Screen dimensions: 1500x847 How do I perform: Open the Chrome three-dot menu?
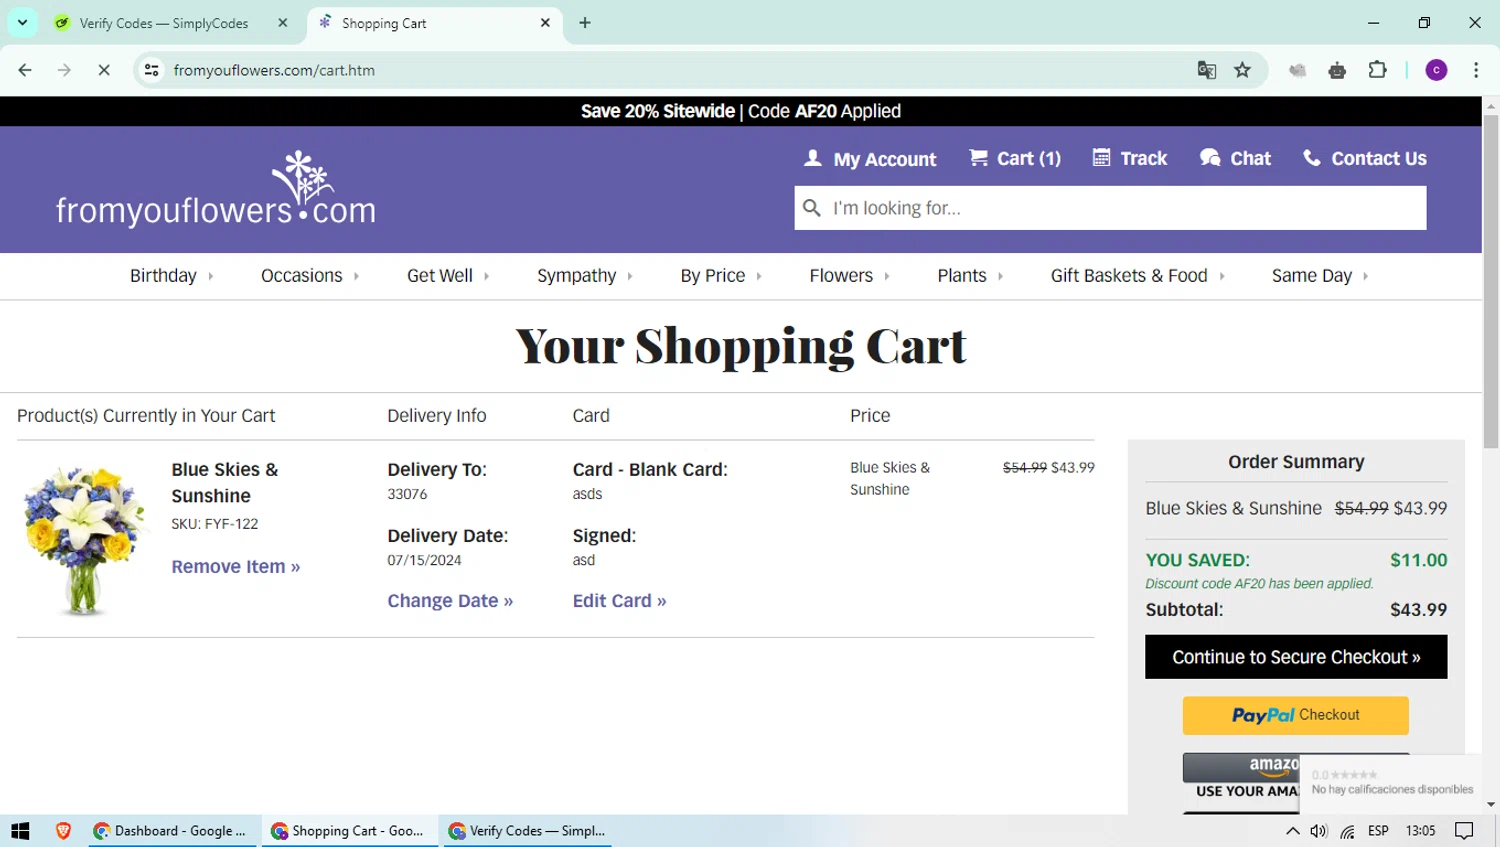point(1476,70)
